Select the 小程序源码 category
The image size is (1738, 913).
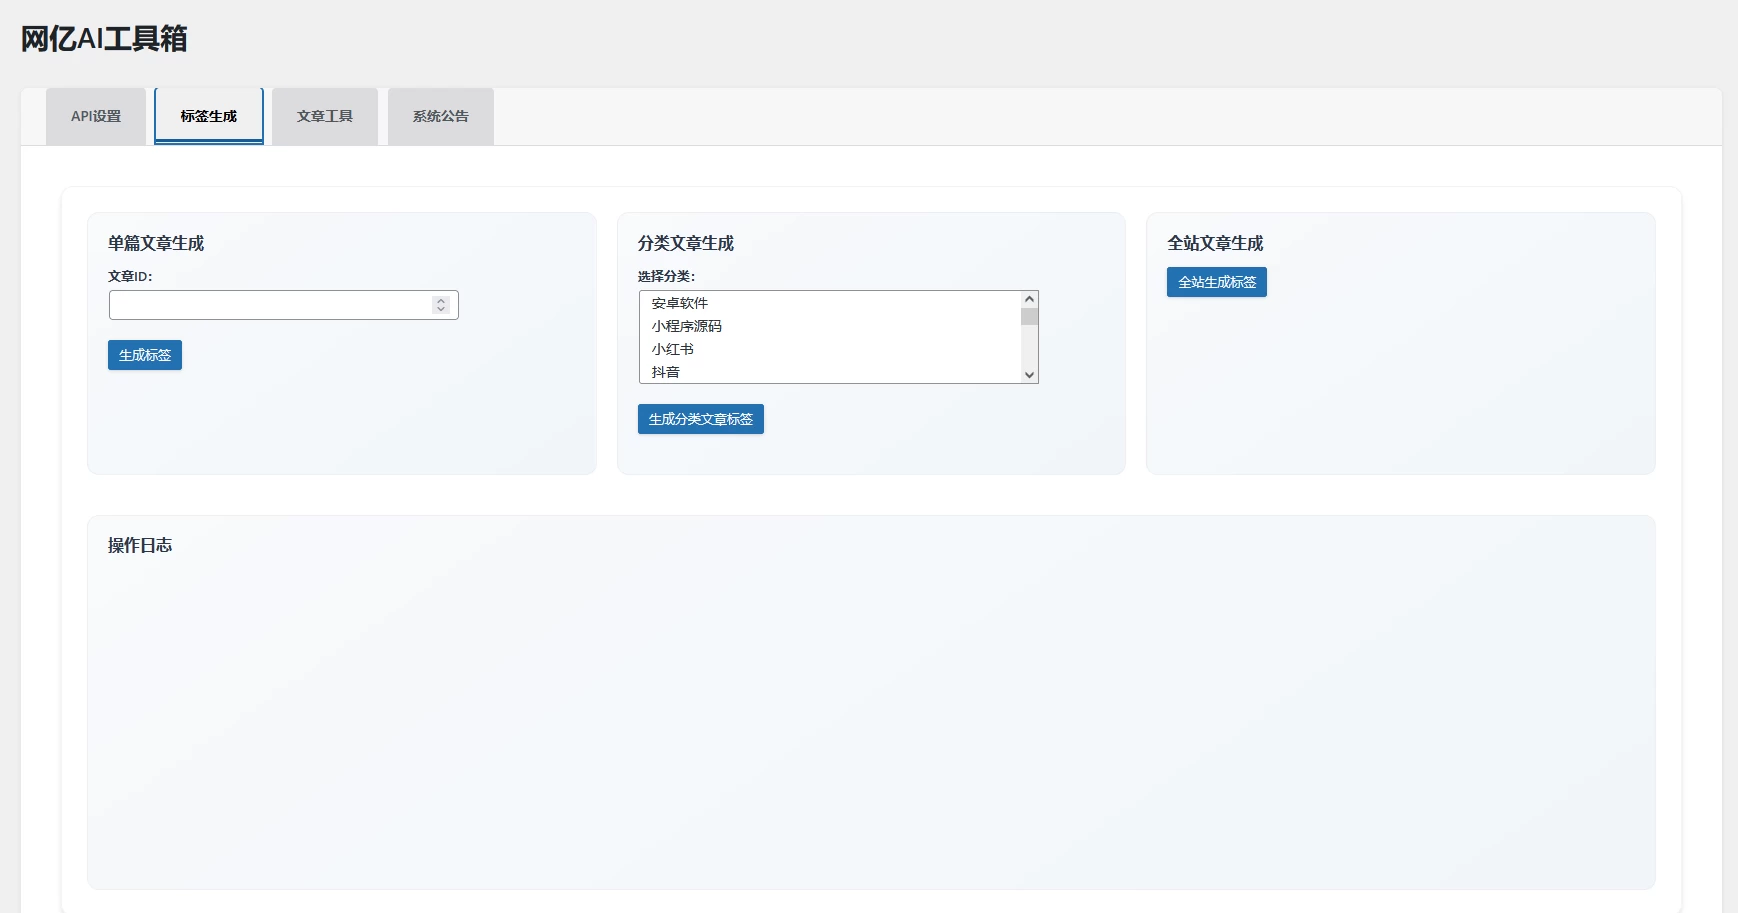point(687,326)
